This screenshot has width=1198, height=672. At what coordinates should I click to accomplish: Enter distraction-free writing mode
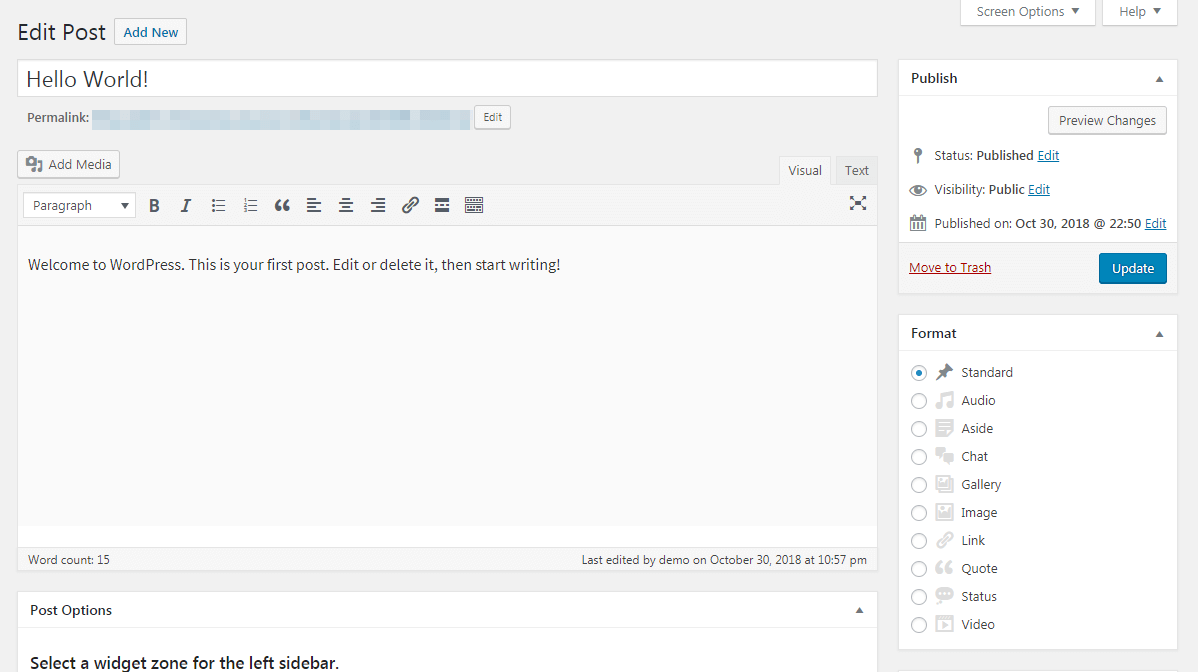coord(857,203)
